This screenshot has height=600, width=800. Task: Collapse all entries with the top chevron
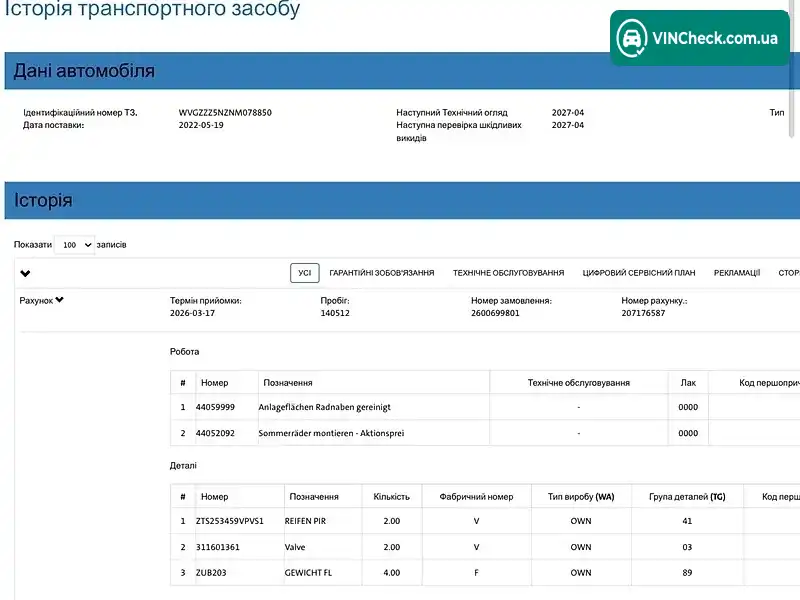pyautogui.click(x=25, y=273)
